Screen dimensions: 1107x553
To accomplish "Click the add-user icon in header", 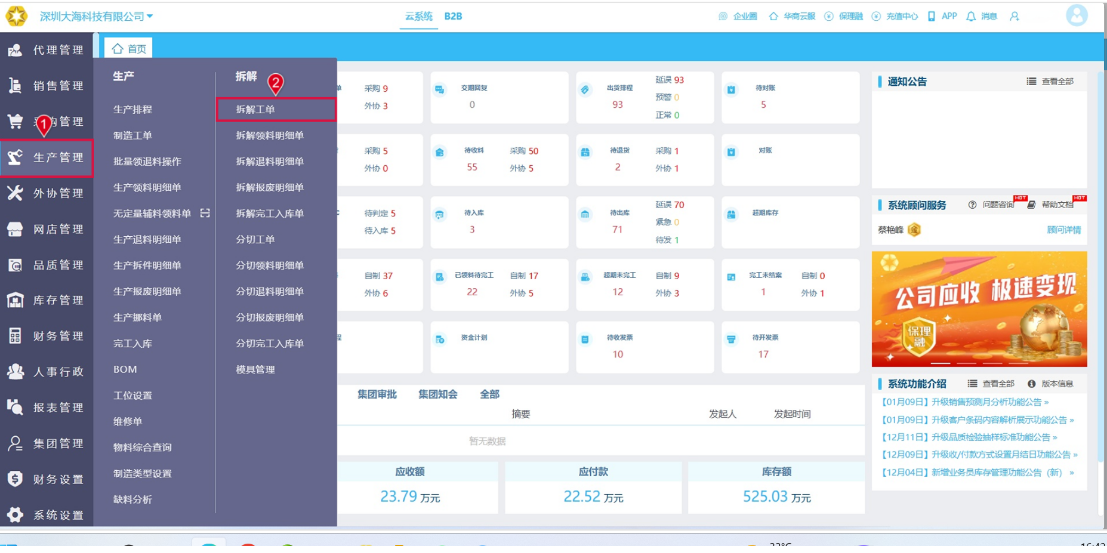I will click(x=1015, y=16).
